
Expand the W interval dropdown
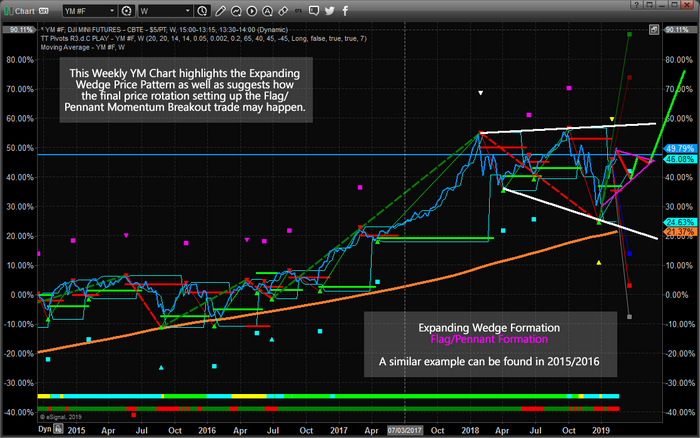pos(188,11)
